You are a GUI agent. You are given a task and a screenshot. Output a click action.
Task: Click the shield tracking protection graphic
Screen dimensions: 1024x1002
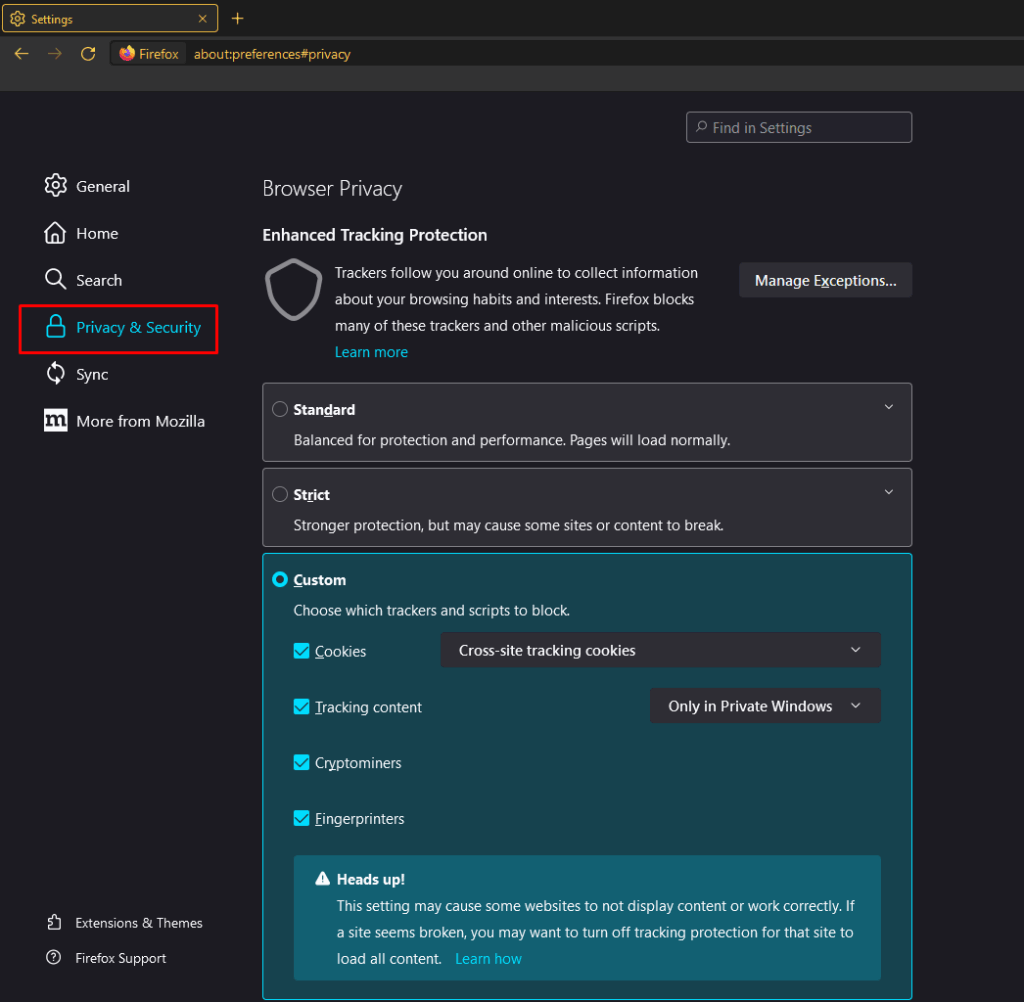(293, 289)
